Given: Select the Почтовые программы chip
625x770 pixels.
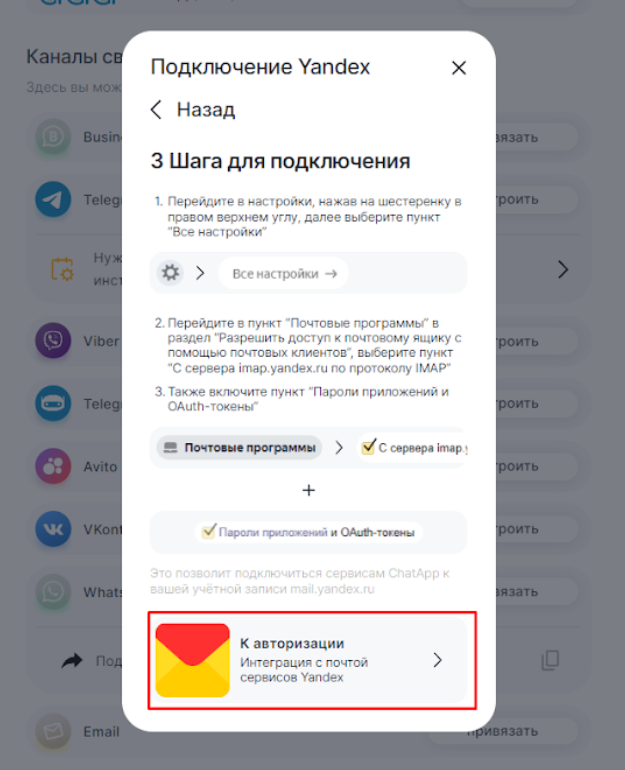Looking at the screenshot, I should pyautogui.click(x=240, y=447).
